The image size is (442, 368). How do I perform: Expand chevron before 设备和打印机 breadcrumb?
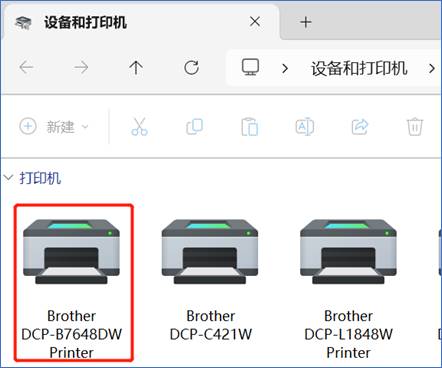[x=285, y=68]
